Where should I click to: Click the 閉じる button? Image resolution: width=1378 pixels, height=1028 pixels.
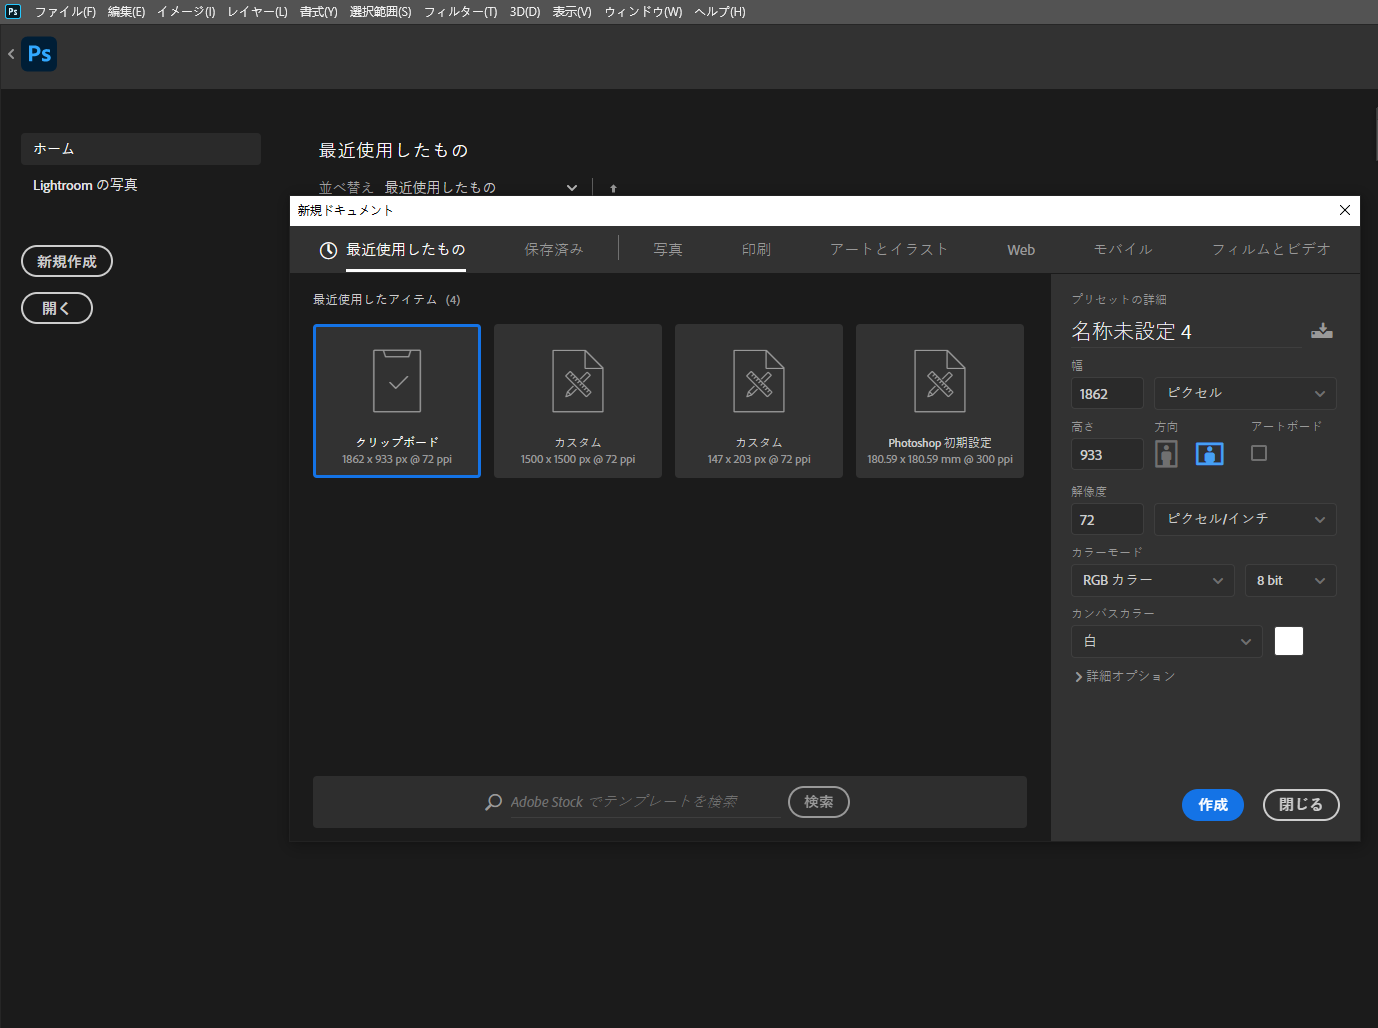(1301, 805)
